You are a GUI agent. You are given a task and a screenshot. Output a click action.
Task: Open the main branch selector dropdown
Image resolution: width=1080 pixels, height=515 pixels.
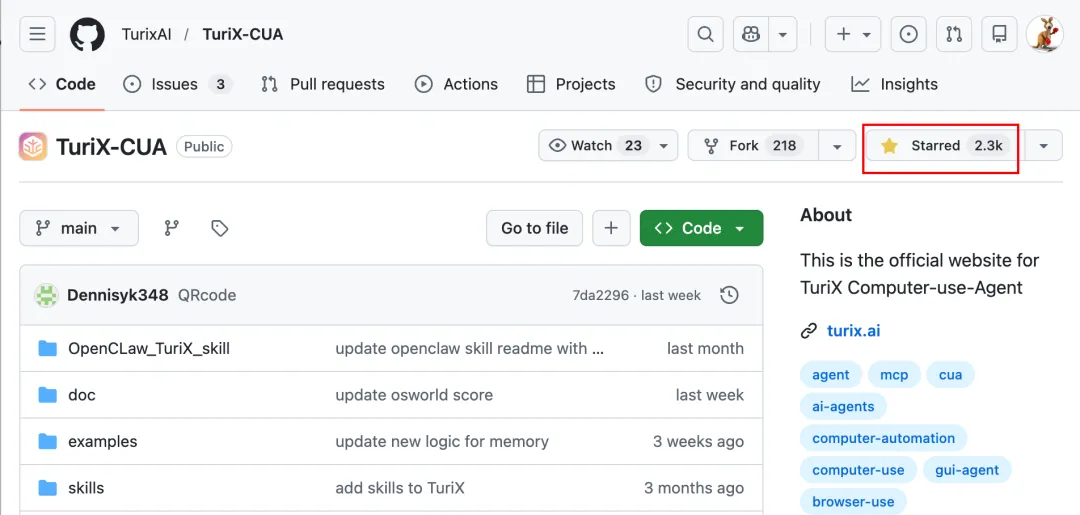79,228
